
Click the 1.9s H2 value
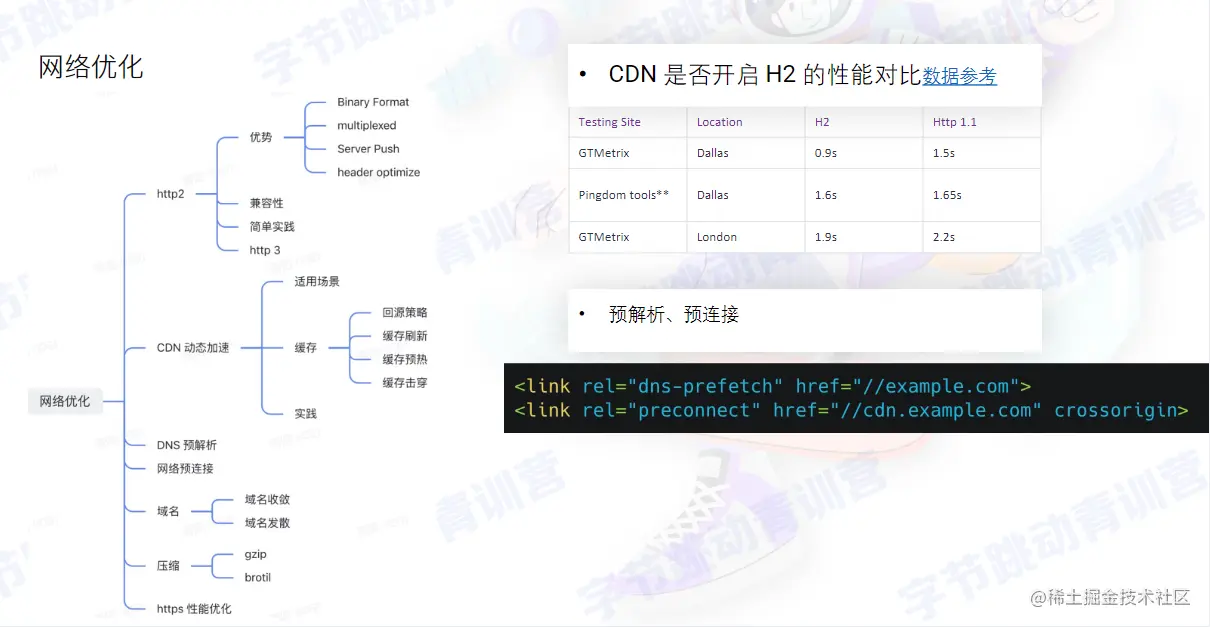tap(826, 237)
